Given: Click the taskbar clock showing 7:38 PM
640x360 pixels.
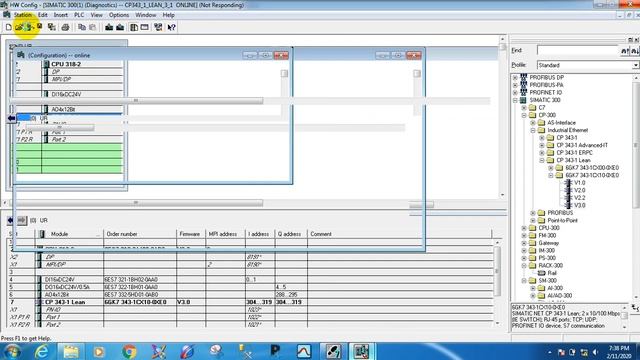Looking at the screenshot, I should (619, 352).
